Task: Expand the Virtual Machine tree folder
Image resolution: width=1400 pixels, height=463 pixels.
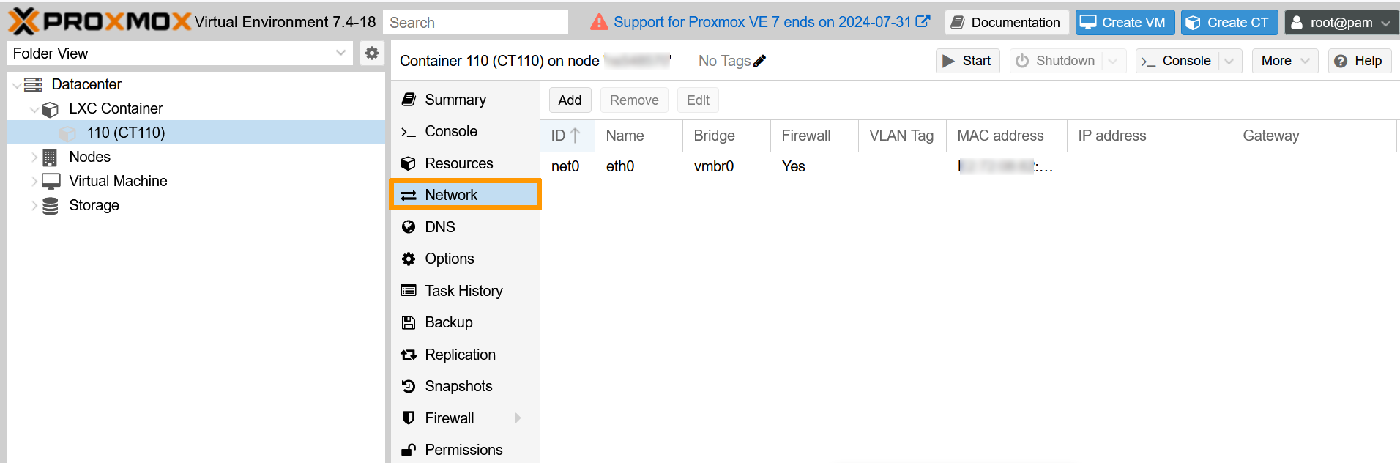Action: [x=35, y=181]
